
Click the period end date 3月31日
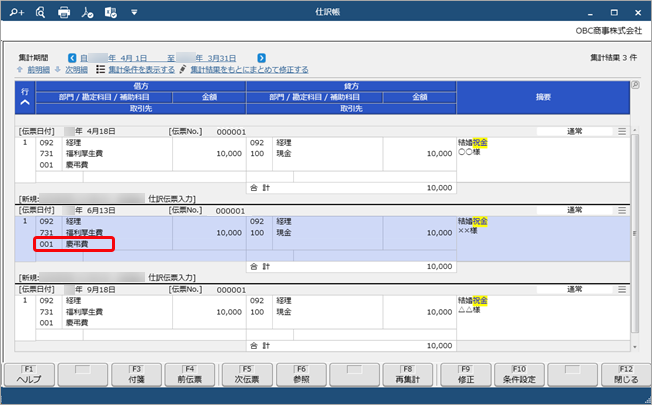coord(222,58)
